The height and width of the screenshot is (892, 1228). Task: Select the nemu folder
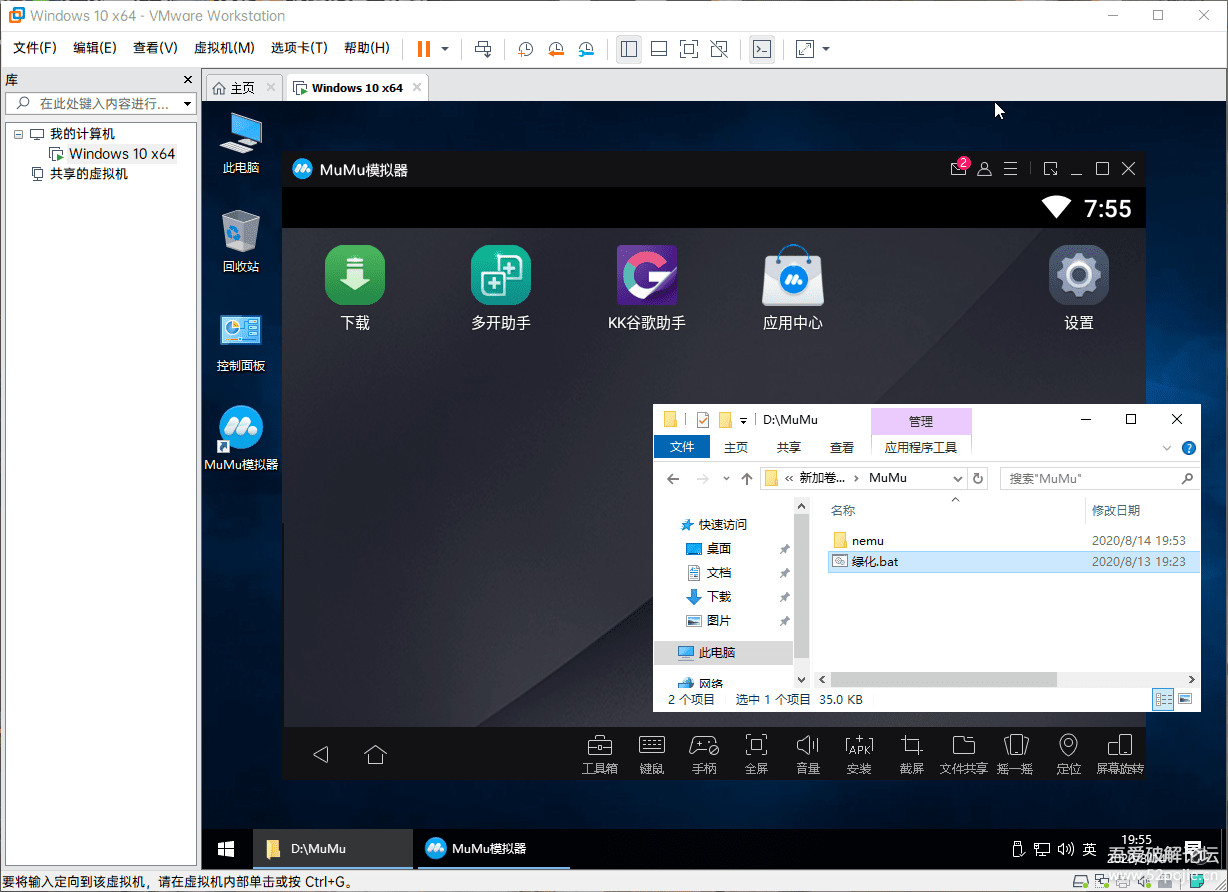[x=868, y=541]
